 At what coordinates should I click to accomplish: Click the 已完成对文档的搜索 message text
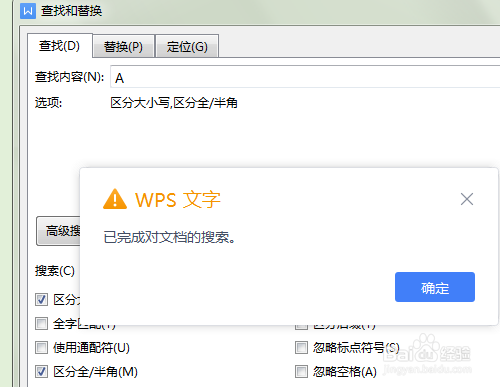point(170,237)
